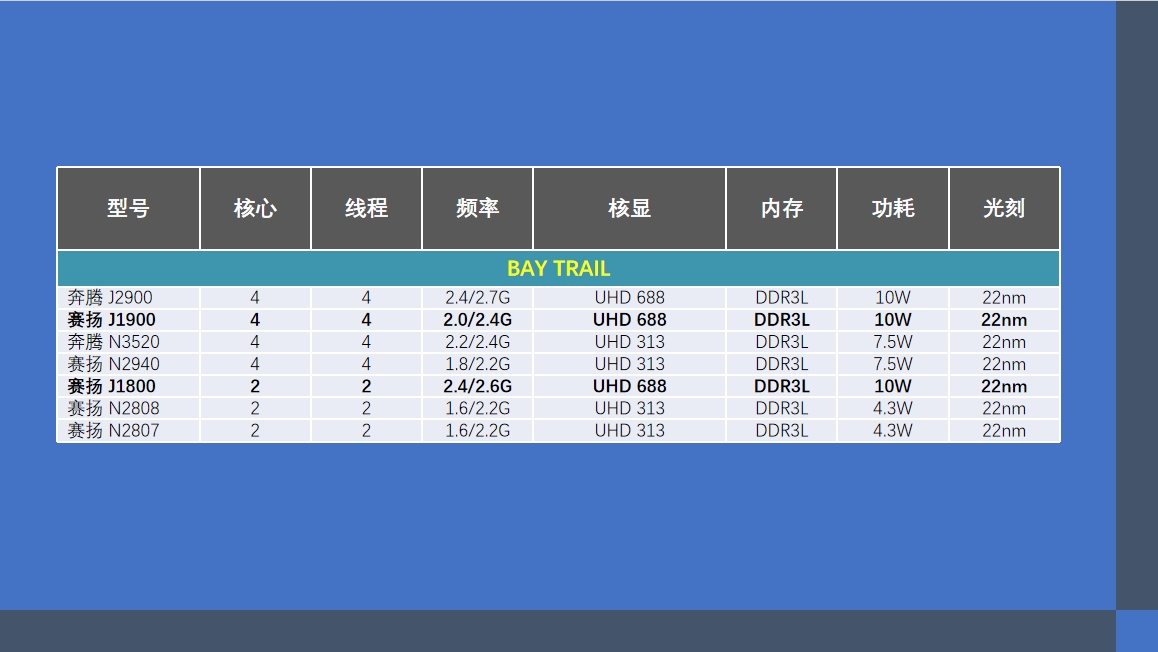Screen dimensions: 1158x652
Task: Select UHD 313 in the N2808 row
Action: click(629, 408)
